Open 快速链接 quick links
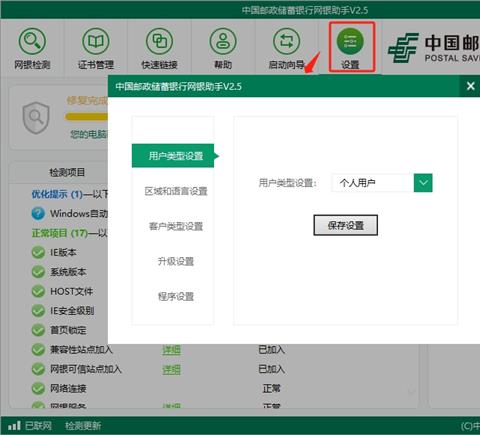The width and height of the screenshot is (480, 435). [159, 42]
